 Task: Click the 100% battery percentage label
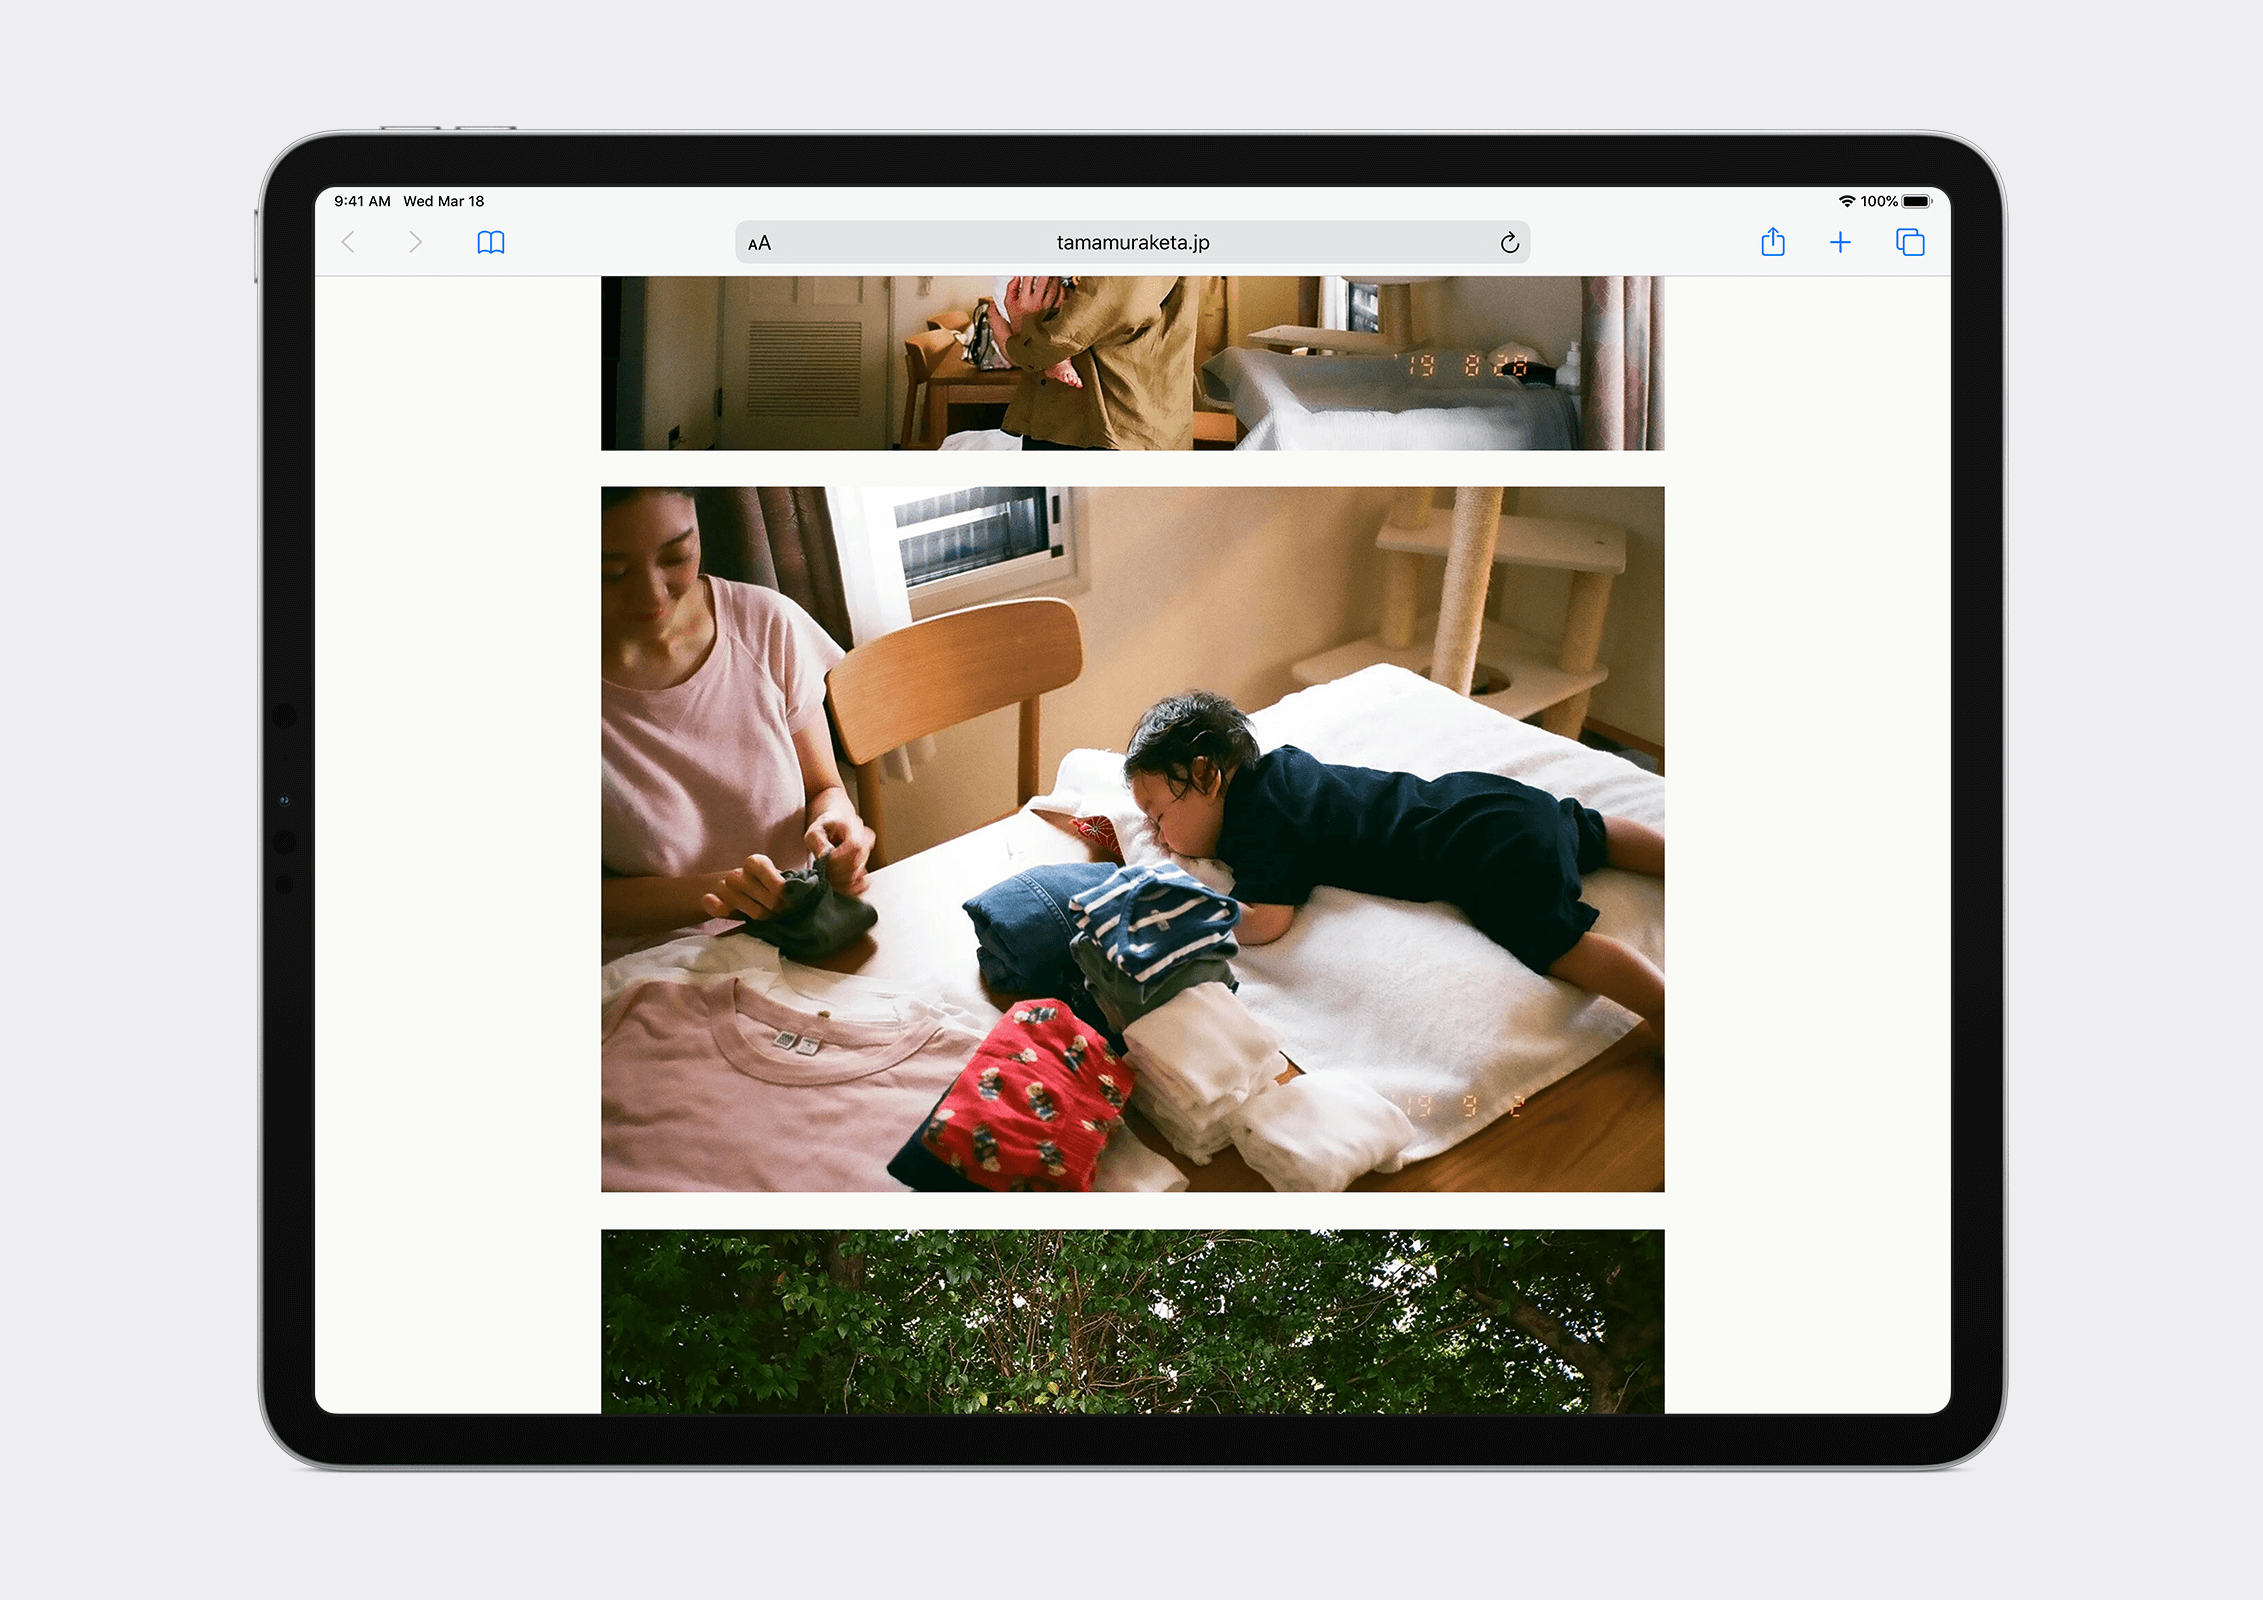(1879, 201)
